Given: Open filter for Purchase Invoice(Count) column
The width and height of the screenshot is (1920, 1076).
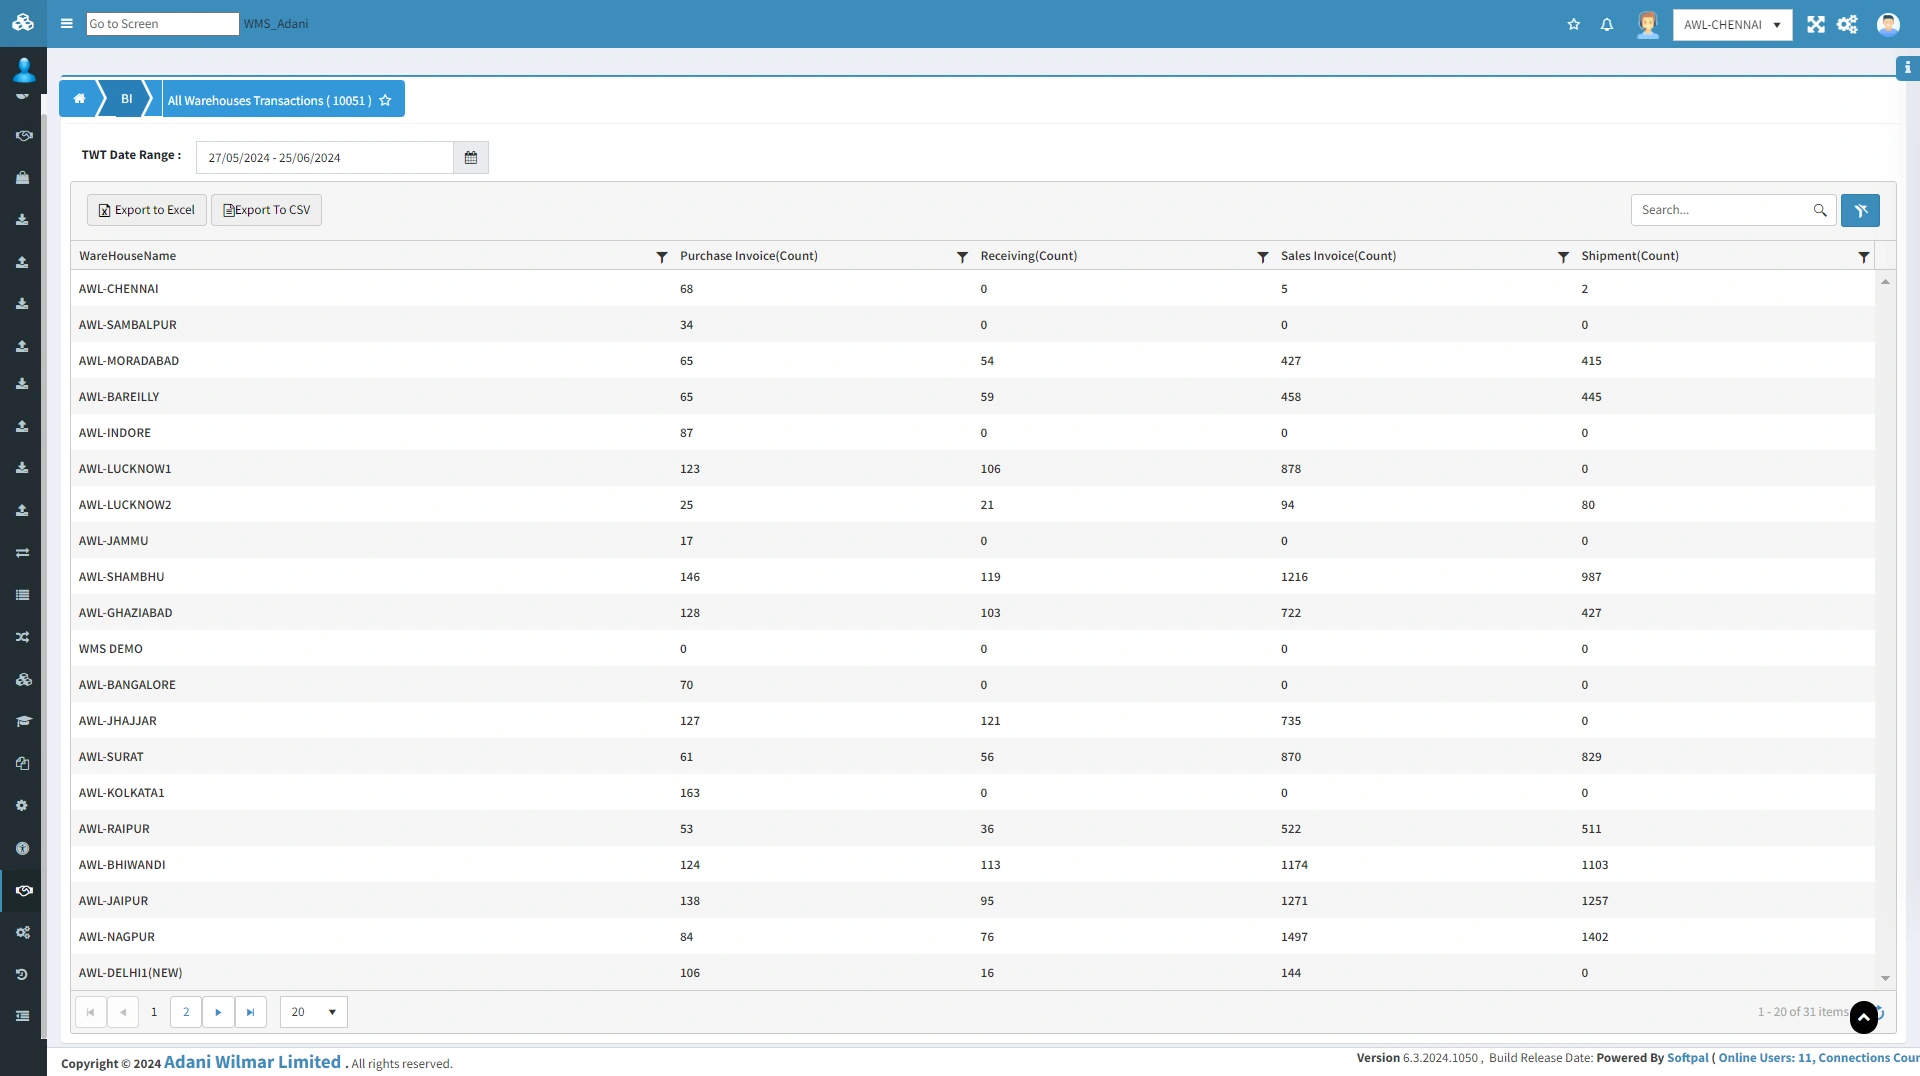Looking at the screenshot, I should click(x=962, y=257).
